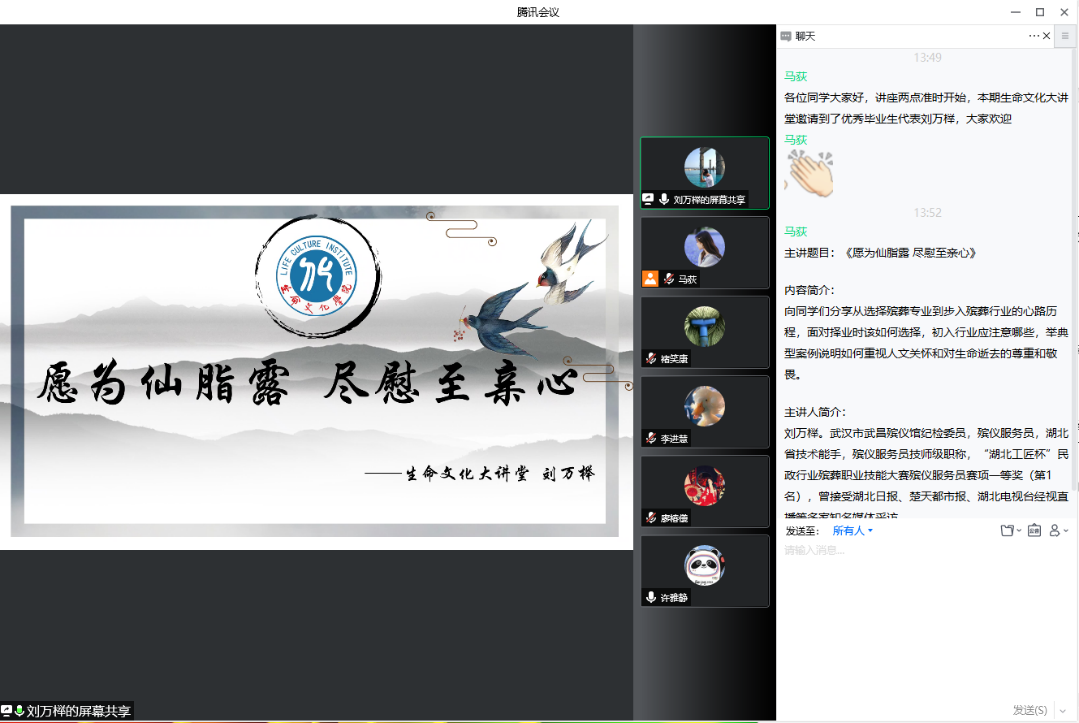Select 廖榕儇's participant video tile

coord(704,491)
